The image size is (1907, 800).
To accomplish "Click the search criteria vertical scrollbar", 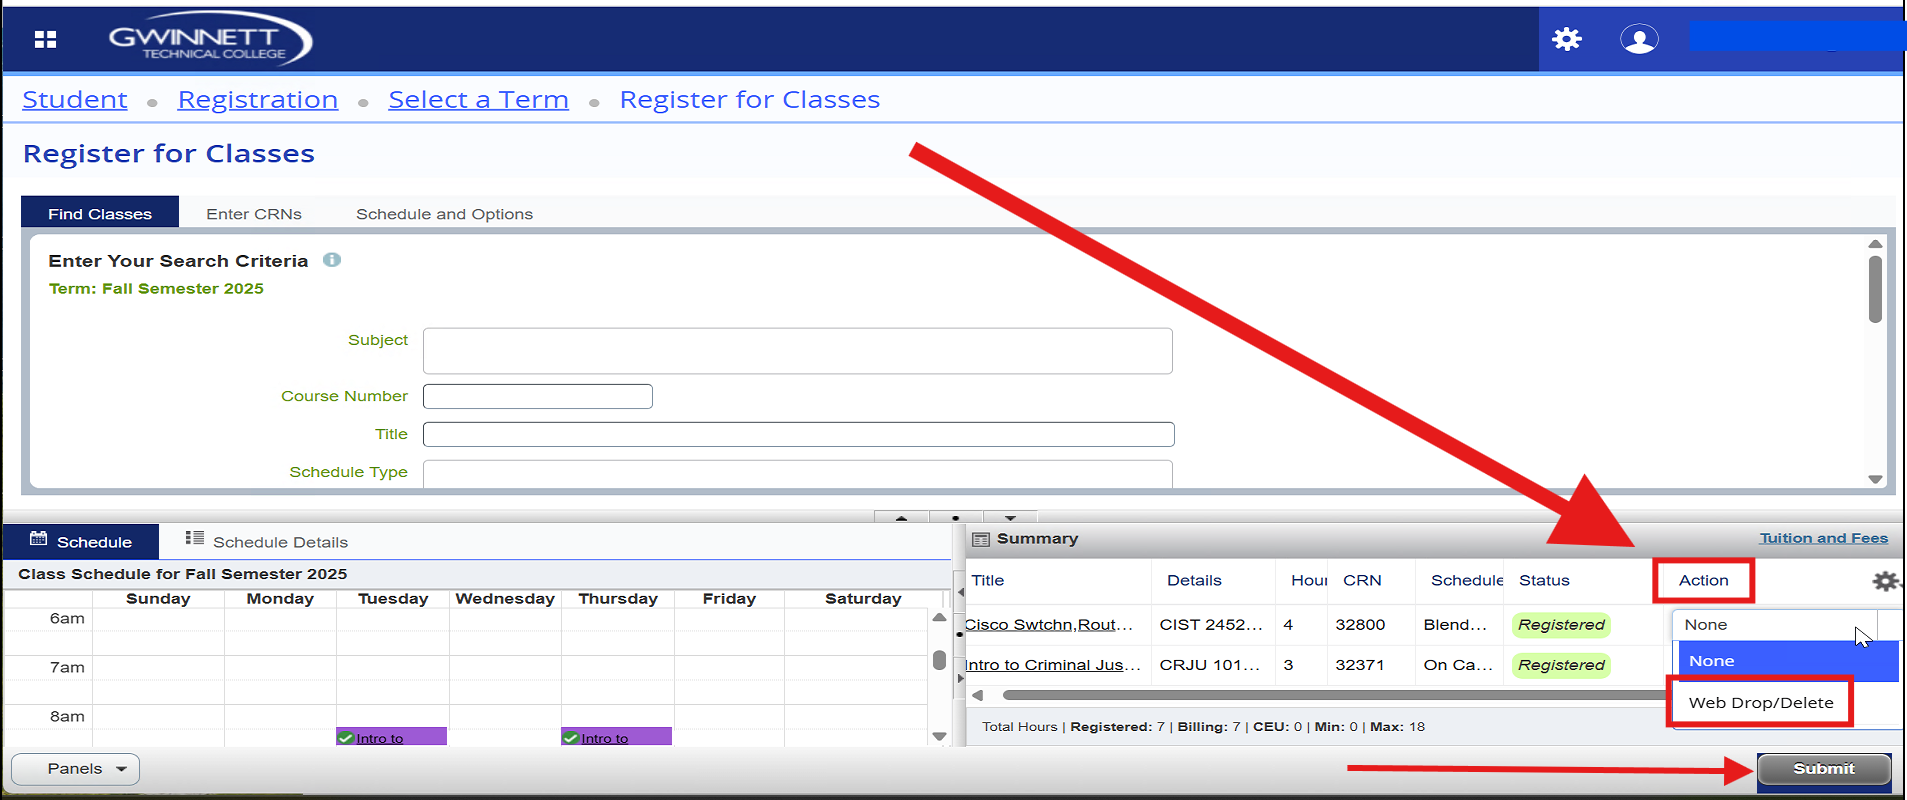I will click(x=1875, y=290).
